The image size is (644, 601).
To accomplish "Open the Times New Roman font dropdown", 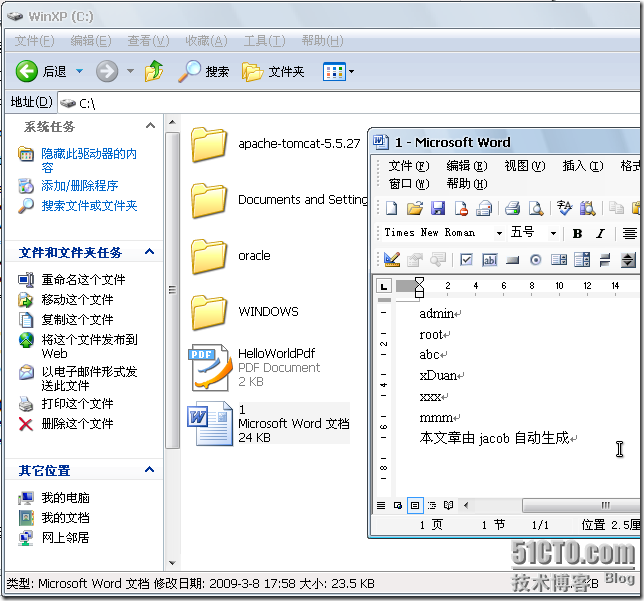I will tap(499, 233).
